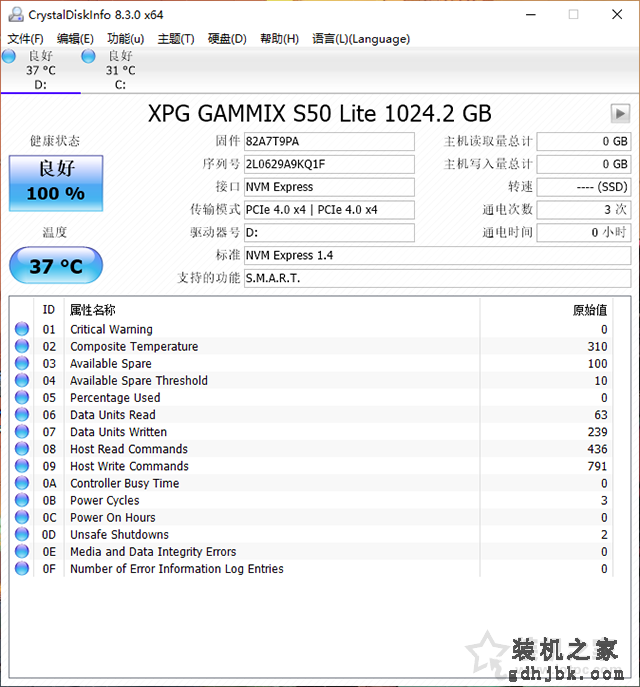The height and width of the screenshot is (687, 640).
Task: Click the status circle for Critical Warning
Action: pyautogui.click(x=22, y=329)
